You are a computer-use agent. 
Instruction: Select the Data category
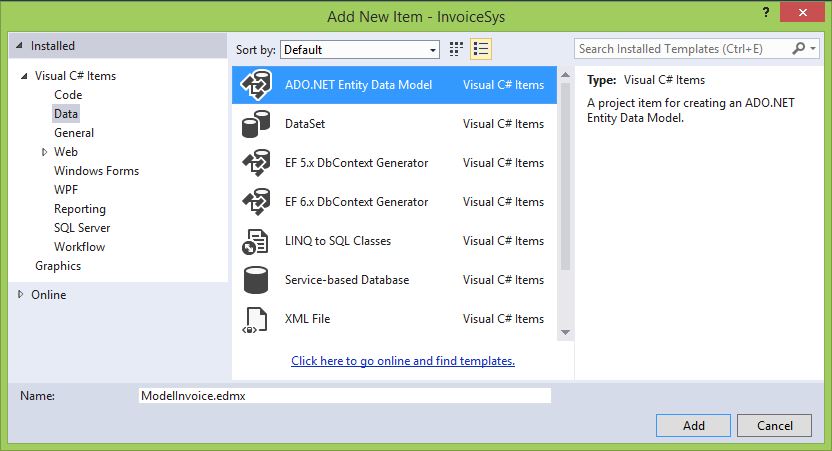point(66,114)
